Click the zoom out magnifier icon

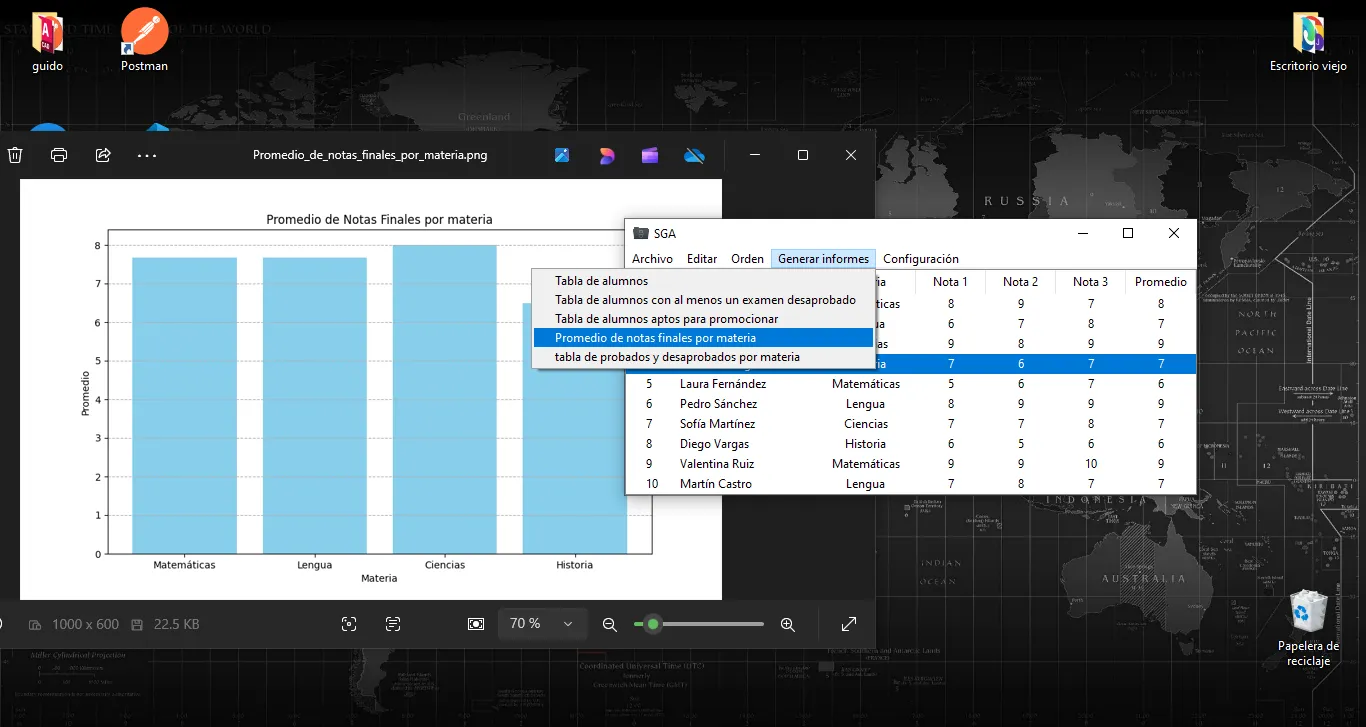click(609, 624)
